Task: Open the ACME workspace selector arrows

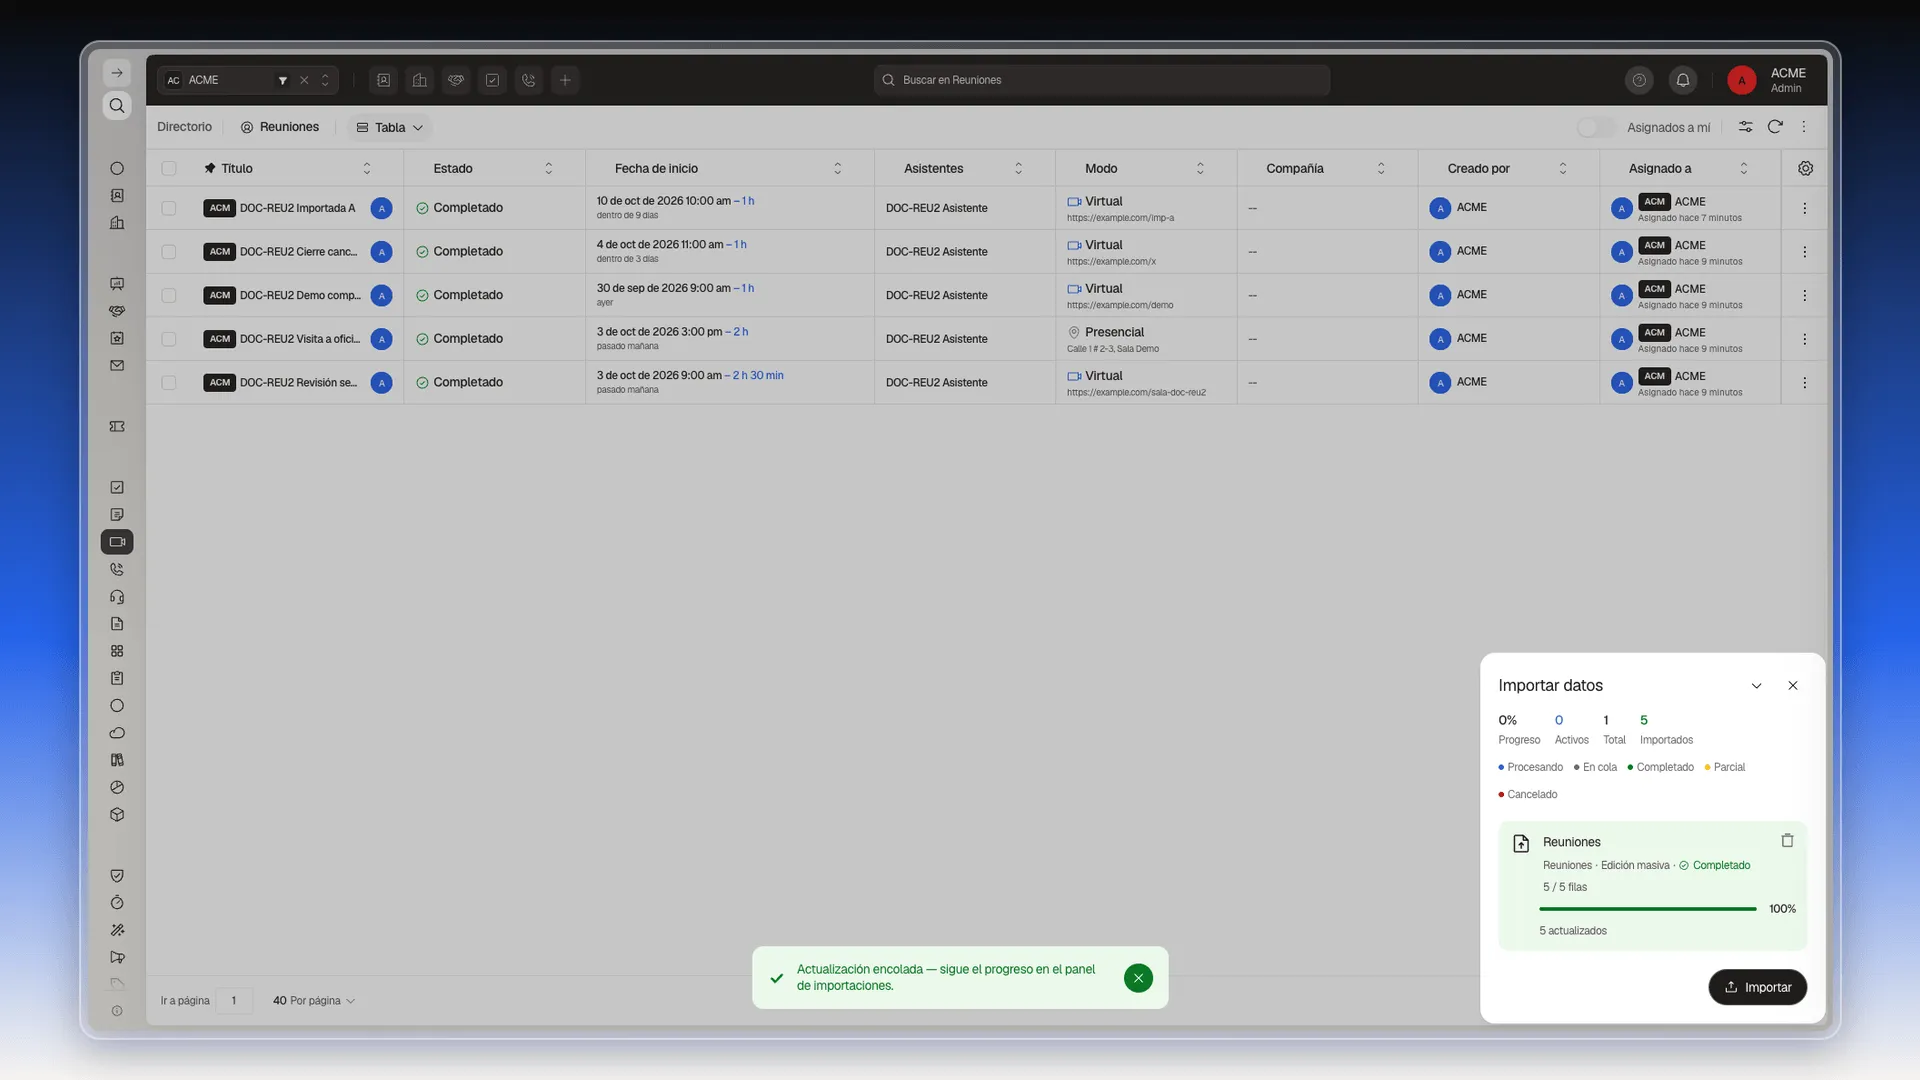Action: (325, 80)
